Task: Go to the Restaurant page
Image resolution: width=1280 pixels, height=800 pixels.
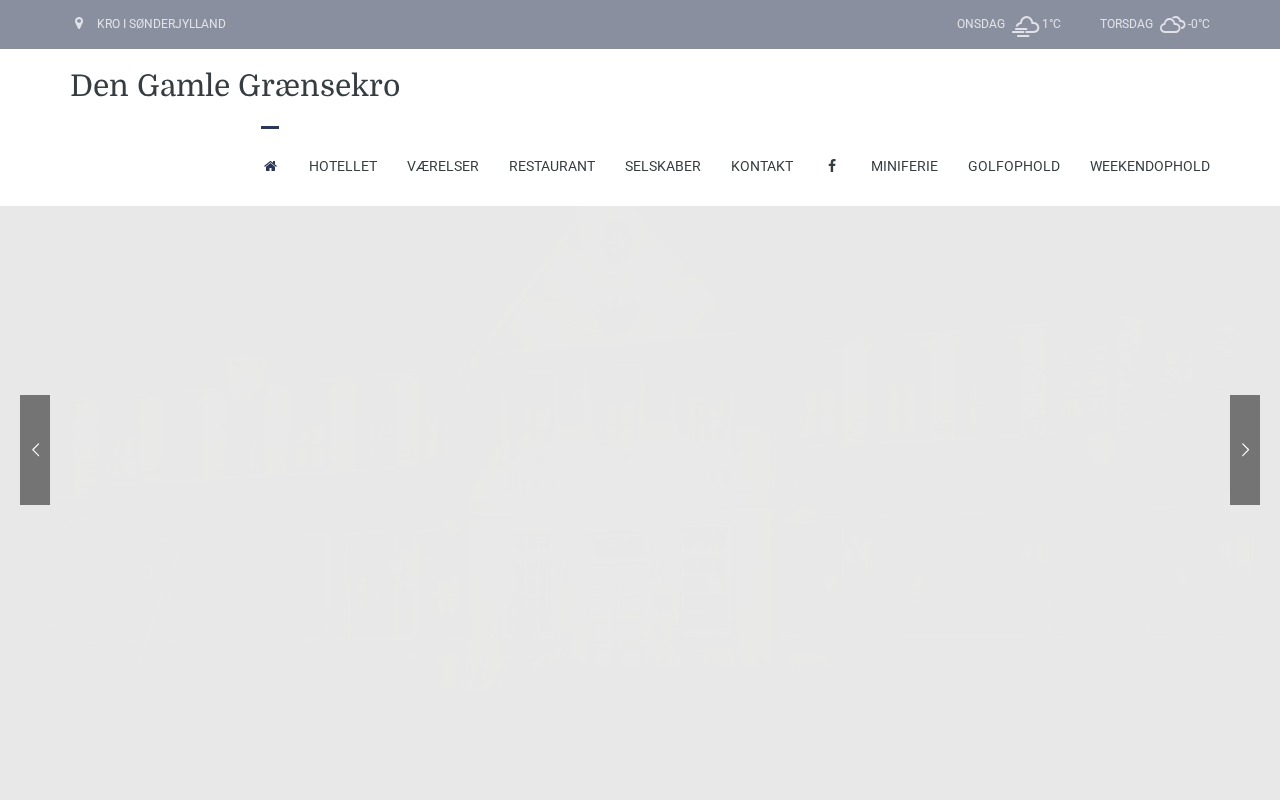Action: 552,166
